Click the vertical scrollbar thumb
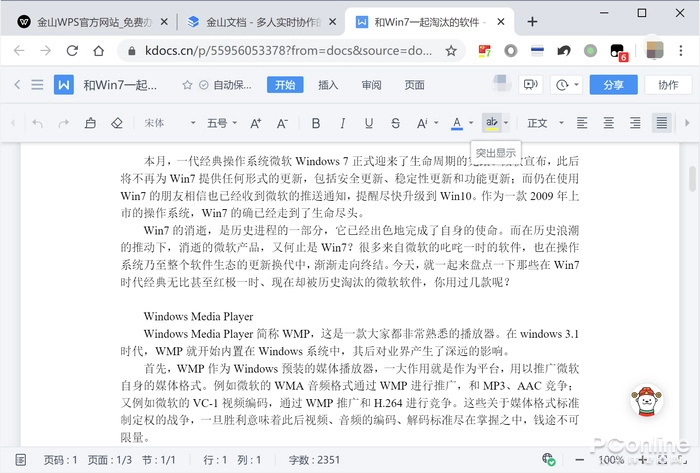The image size is (700, 473). (692, 178)
